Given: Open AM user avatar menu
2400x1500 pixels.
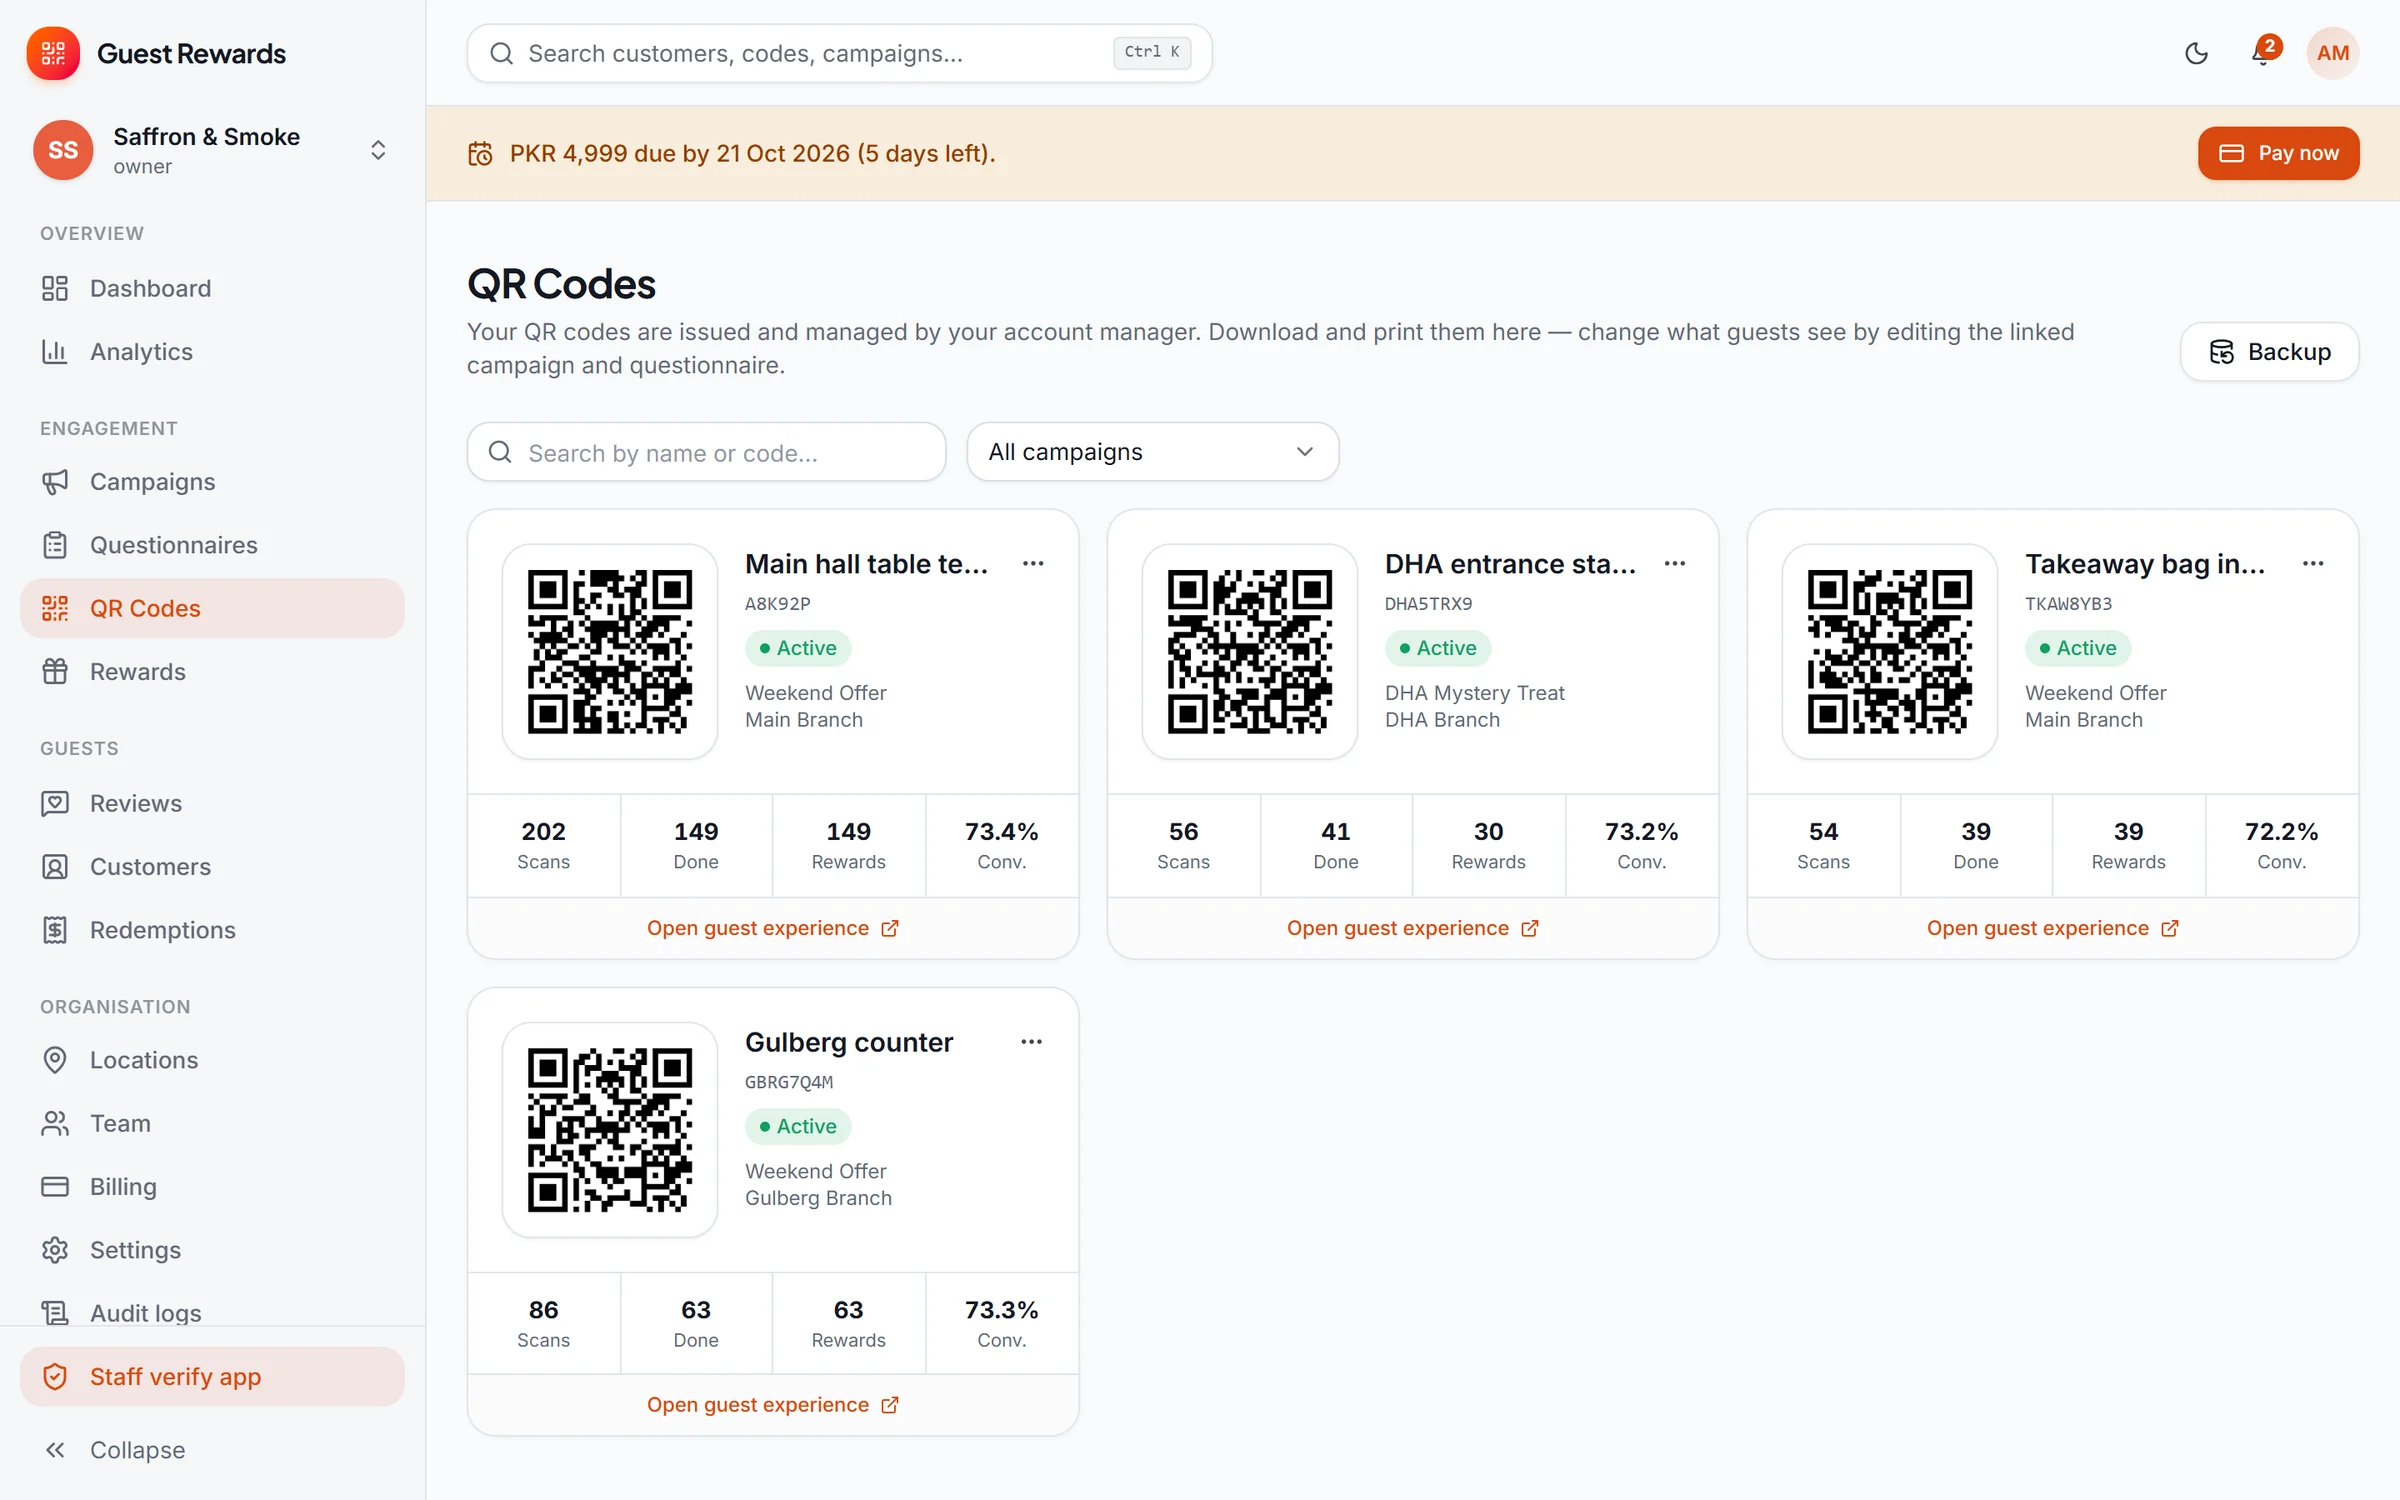Looking at the screenshot, I should (x=2332, y=53).
